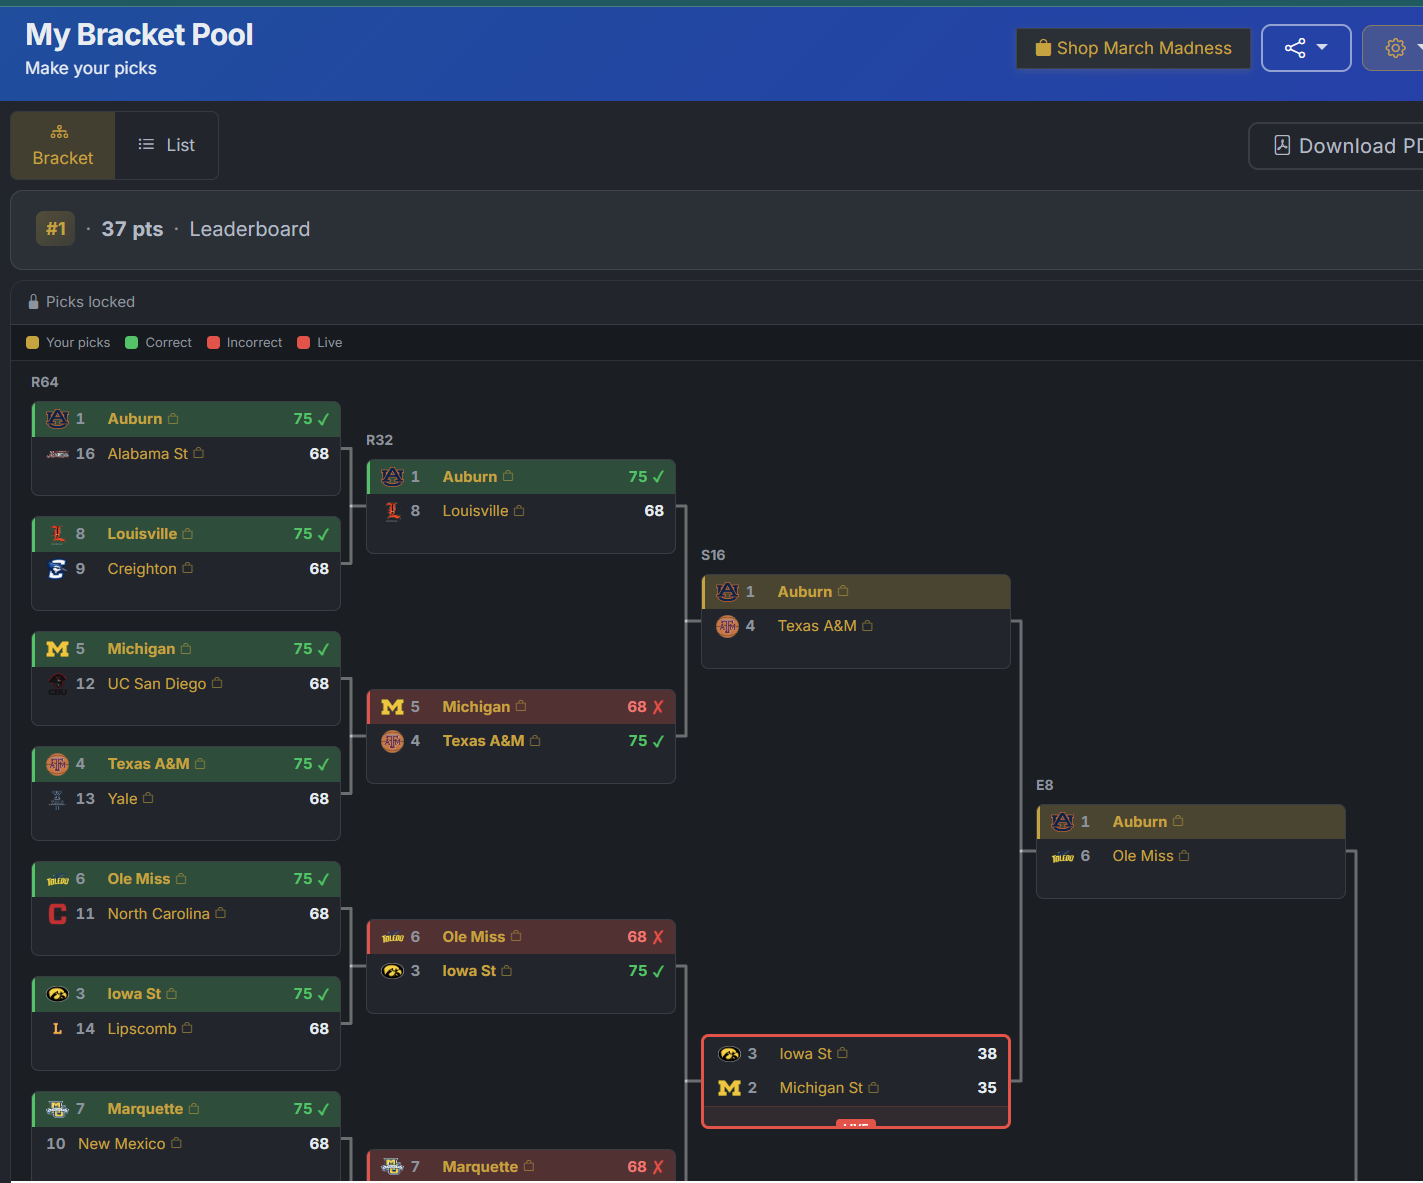Click the #1 rank badge
The height and width of the screenshot is (1183, 1423).
(55, 229)
